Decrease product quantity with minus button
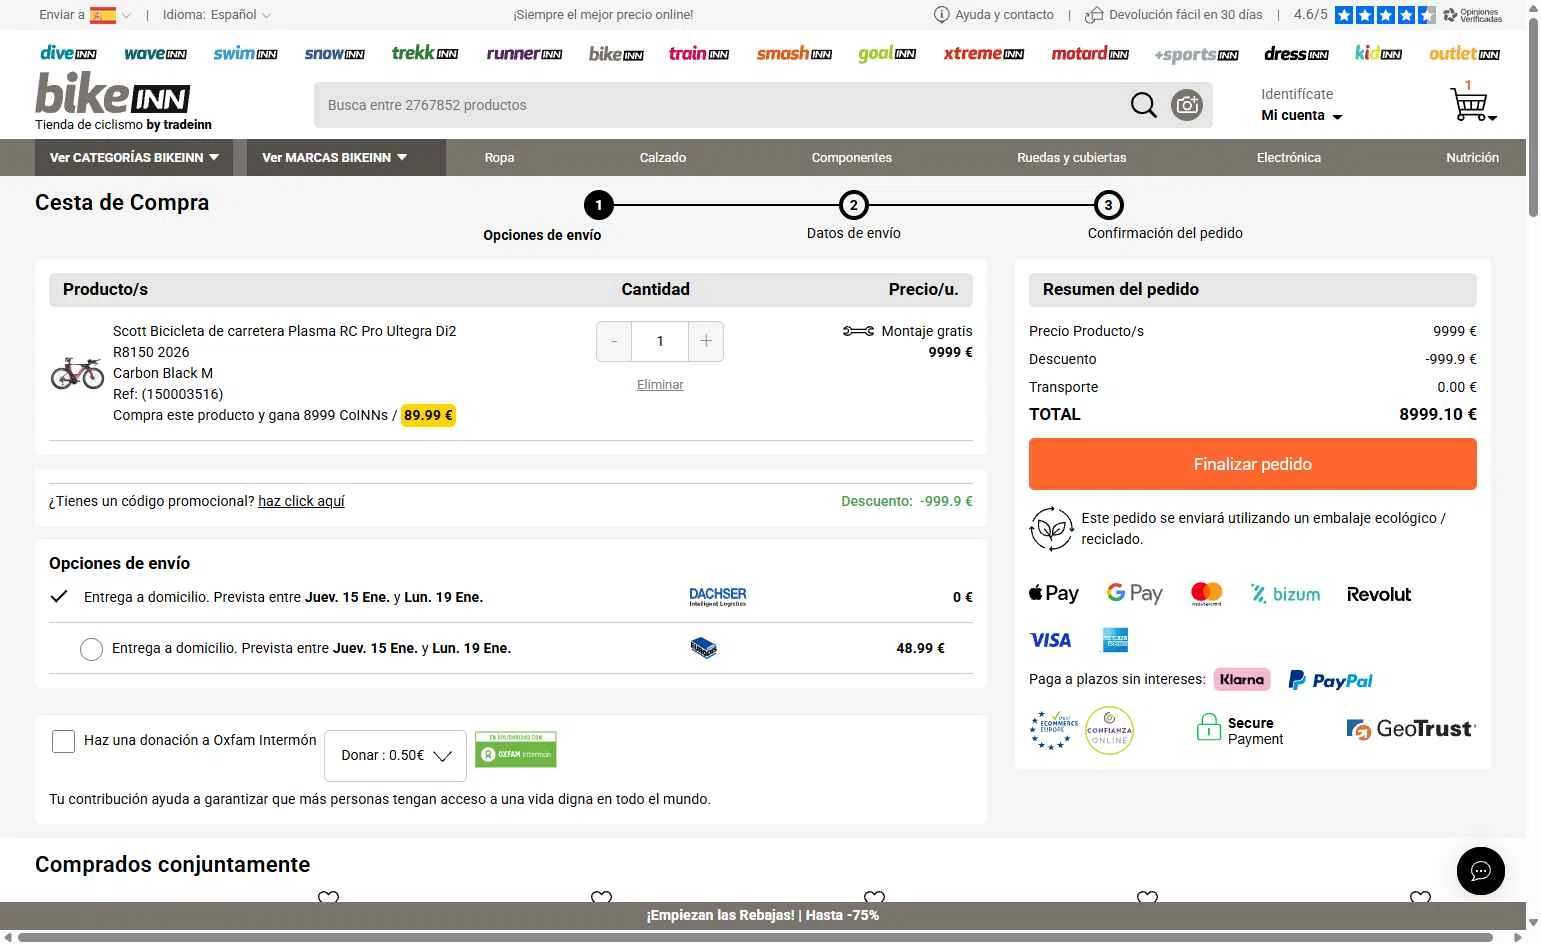 click(614, 341)
